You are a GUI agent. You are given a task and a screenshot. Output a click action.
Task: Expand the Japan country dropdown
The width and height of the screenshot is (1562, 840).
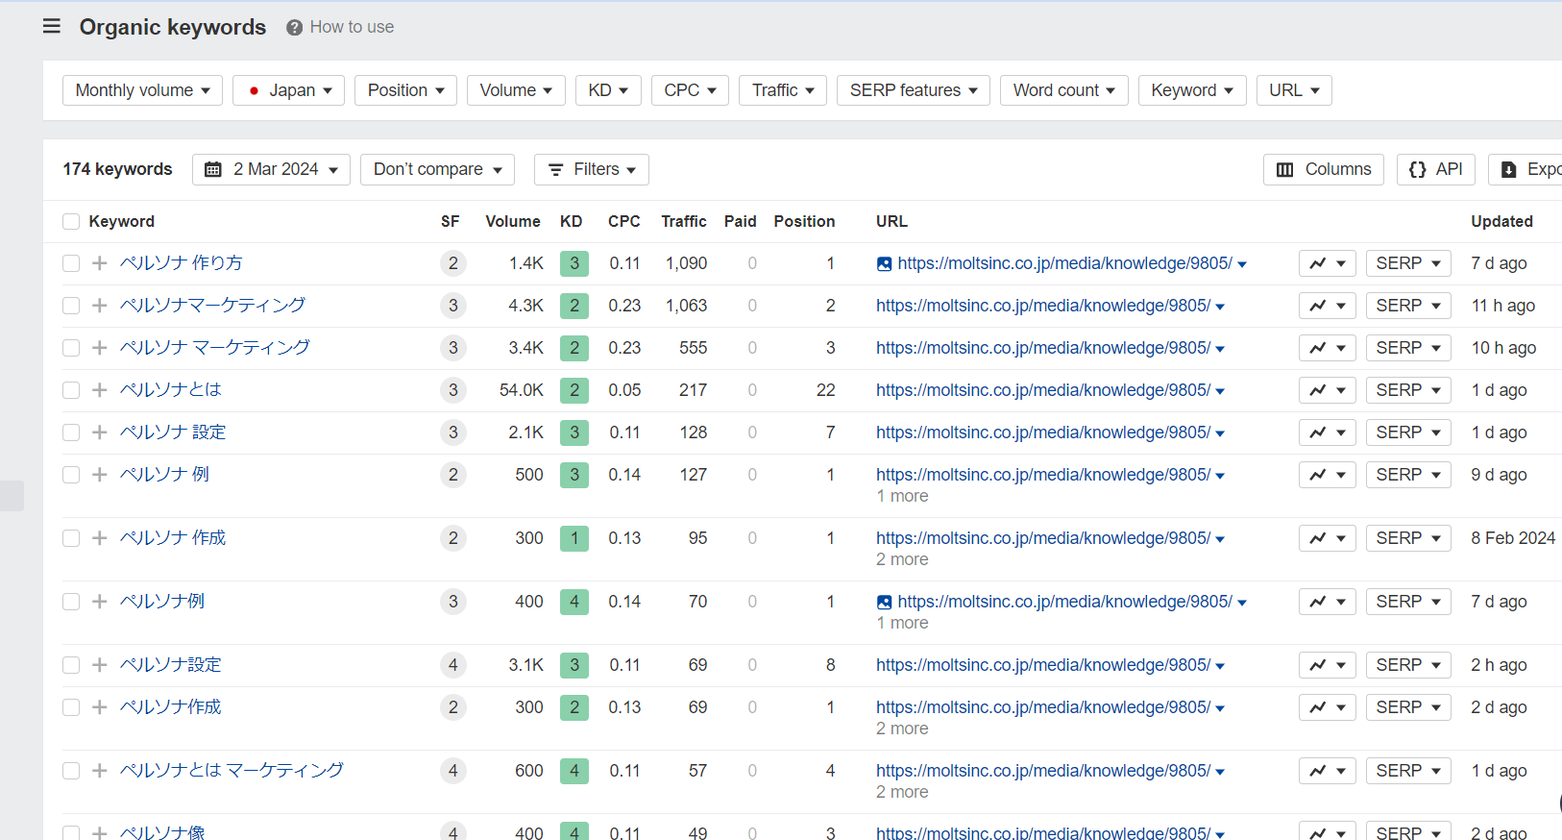tap(289, 90)
